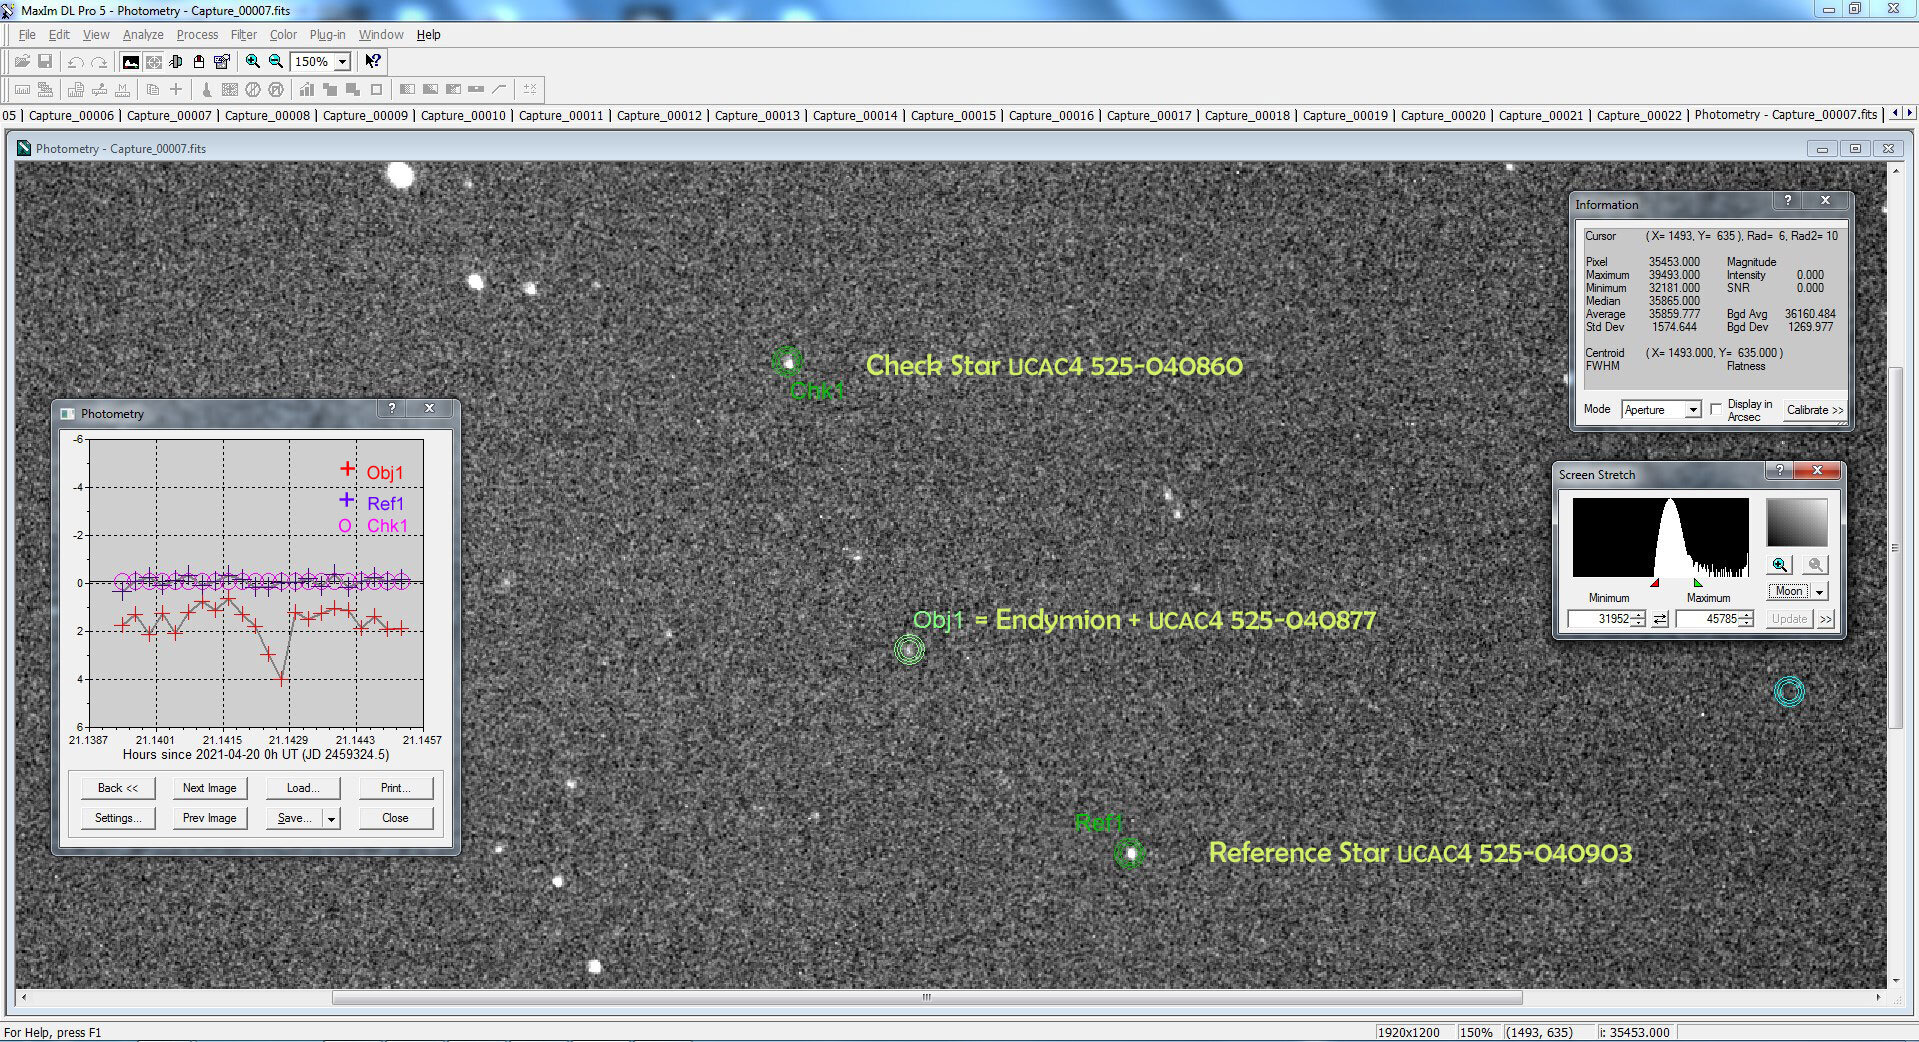Click the Next Image button
This screenshot has height=1042, width=1919.
(x=209, y=788)
